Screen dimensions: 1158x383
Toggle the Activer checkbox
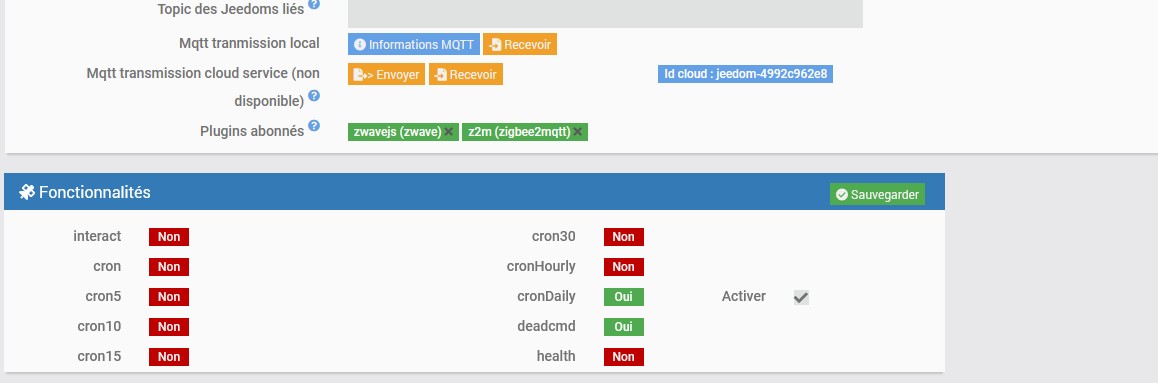pyautogui.click(x=801, y=297)
